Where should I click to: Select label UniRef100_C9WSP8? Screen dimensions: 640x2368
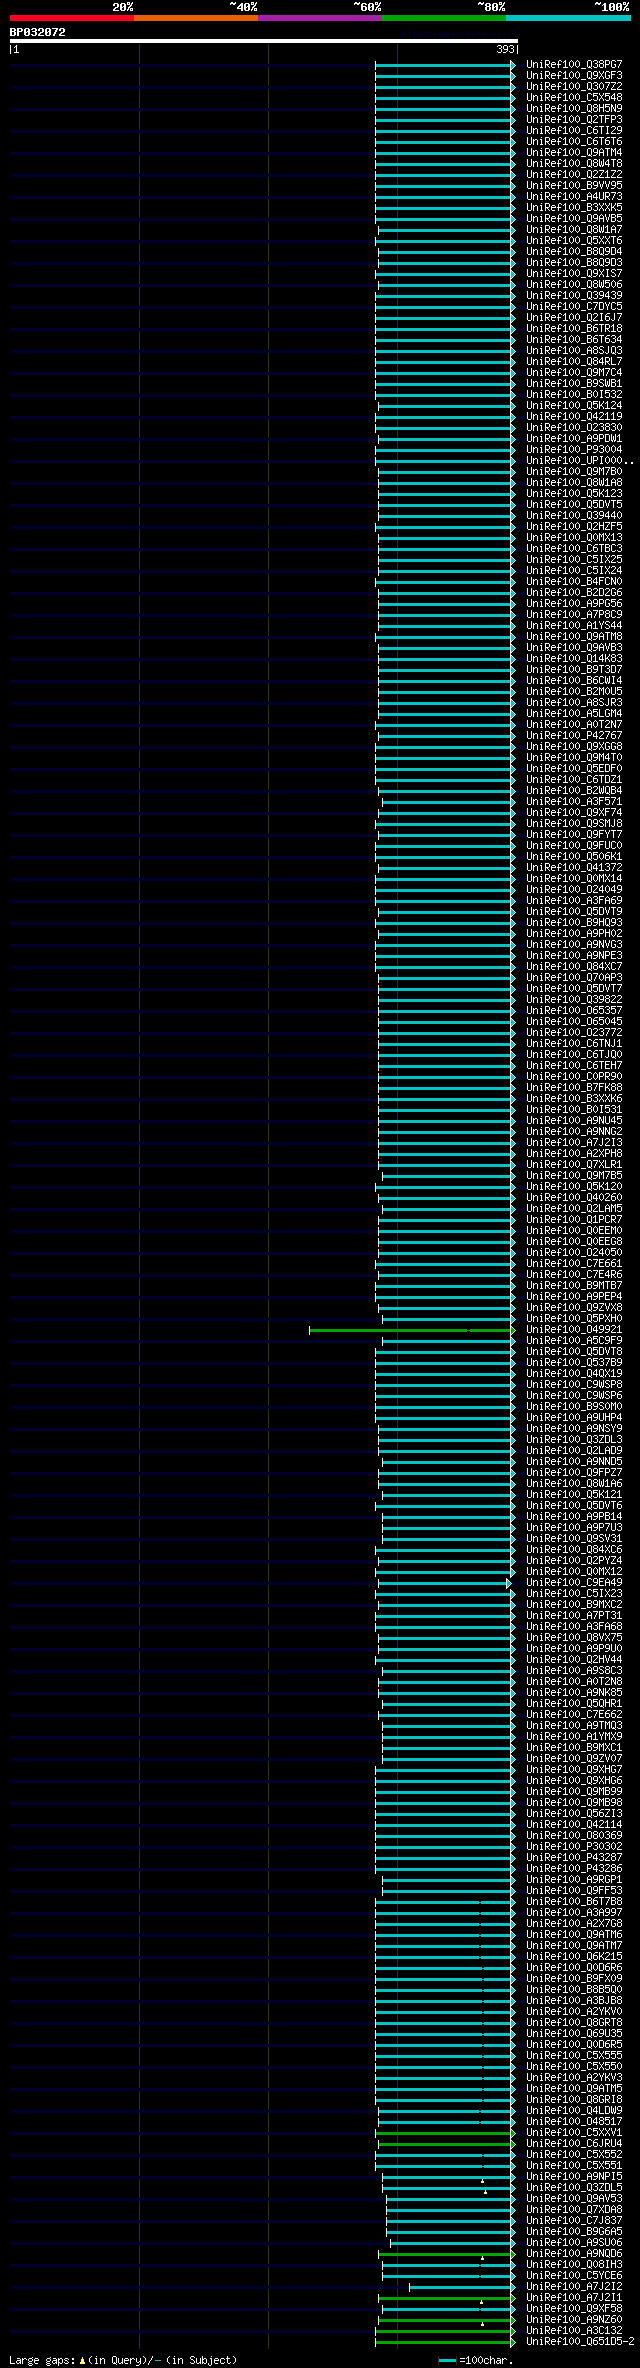pos(574,1384)
